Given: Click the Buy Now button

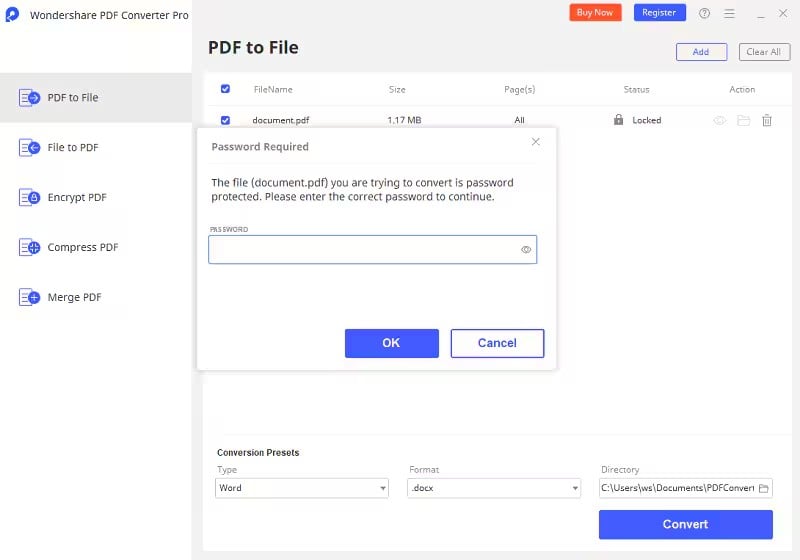Looking at the screenshot, I should 595,13.
